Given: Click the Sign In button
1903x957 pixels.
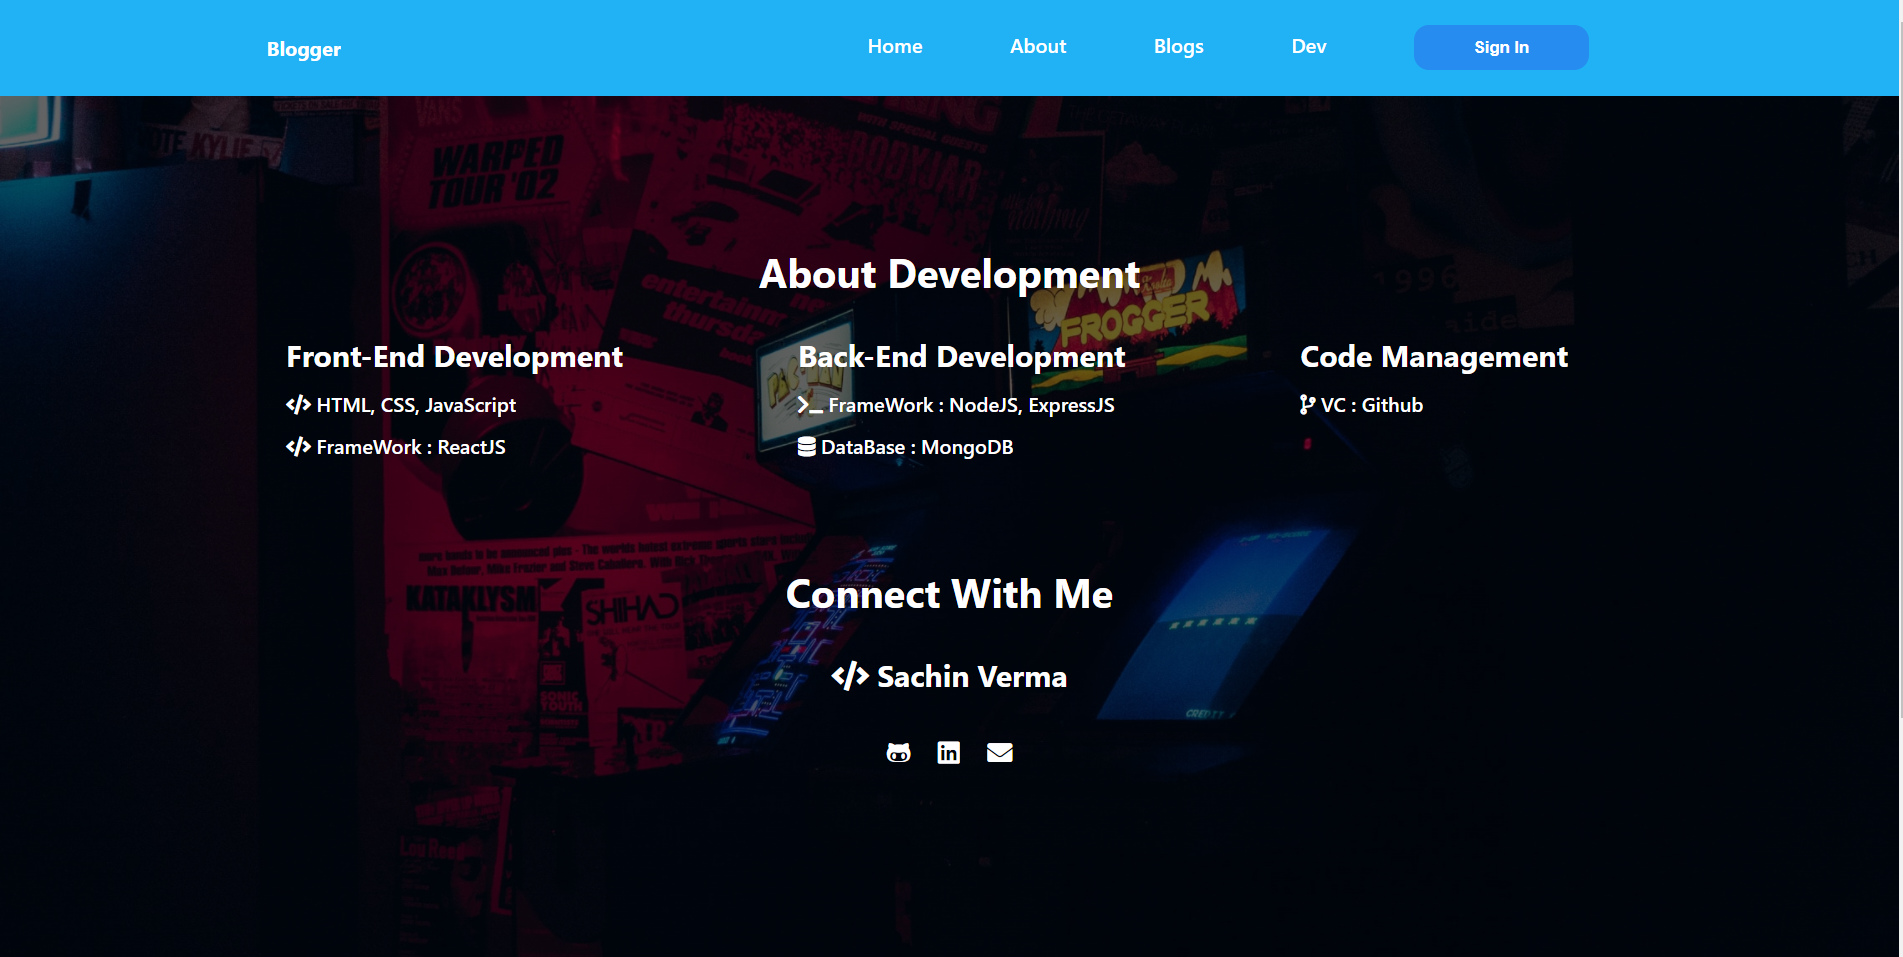Looking at the screenshot, I should point(1501,47).
